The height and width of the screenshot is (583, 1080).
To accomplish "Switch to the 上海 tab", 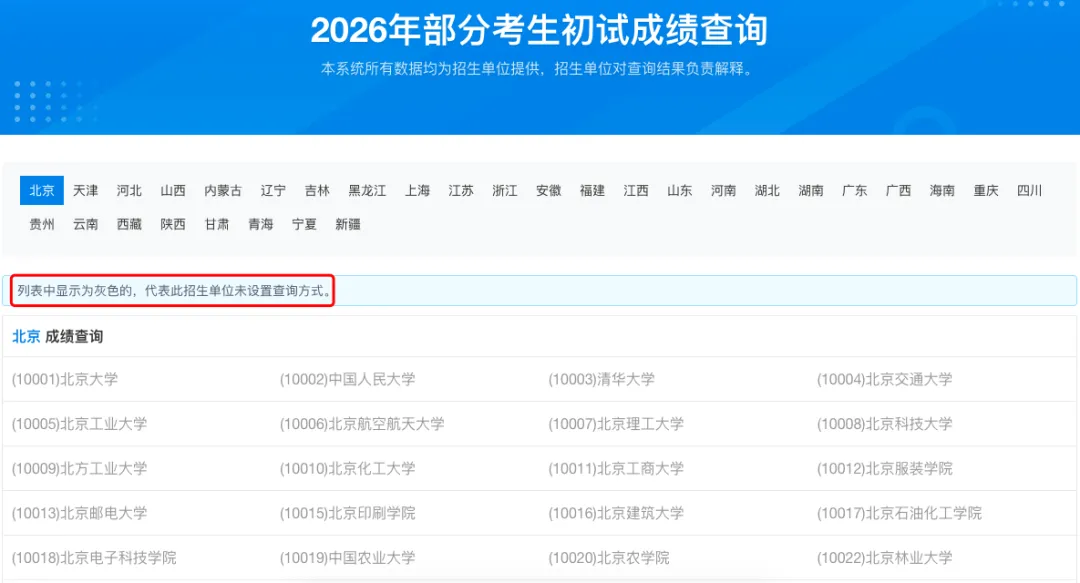I will point(417,190).
